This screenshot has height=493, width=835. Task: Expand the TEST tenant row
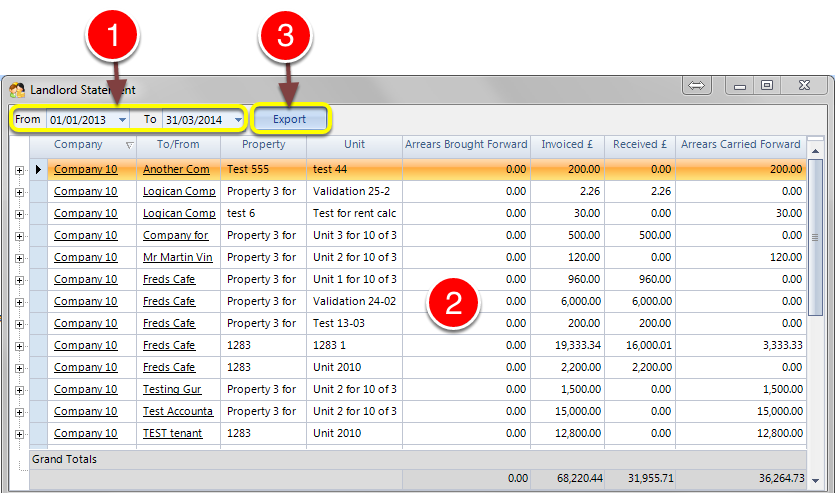click(19, 434)
